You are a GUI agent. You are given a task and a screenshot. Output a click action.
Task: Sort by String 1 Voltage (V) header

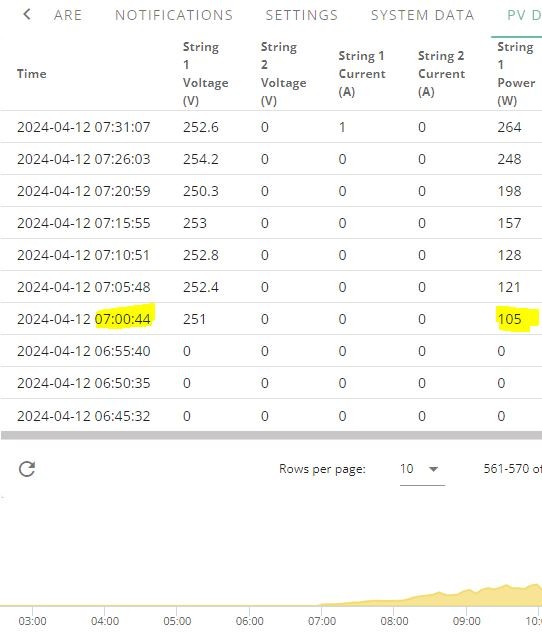[205, 74]
